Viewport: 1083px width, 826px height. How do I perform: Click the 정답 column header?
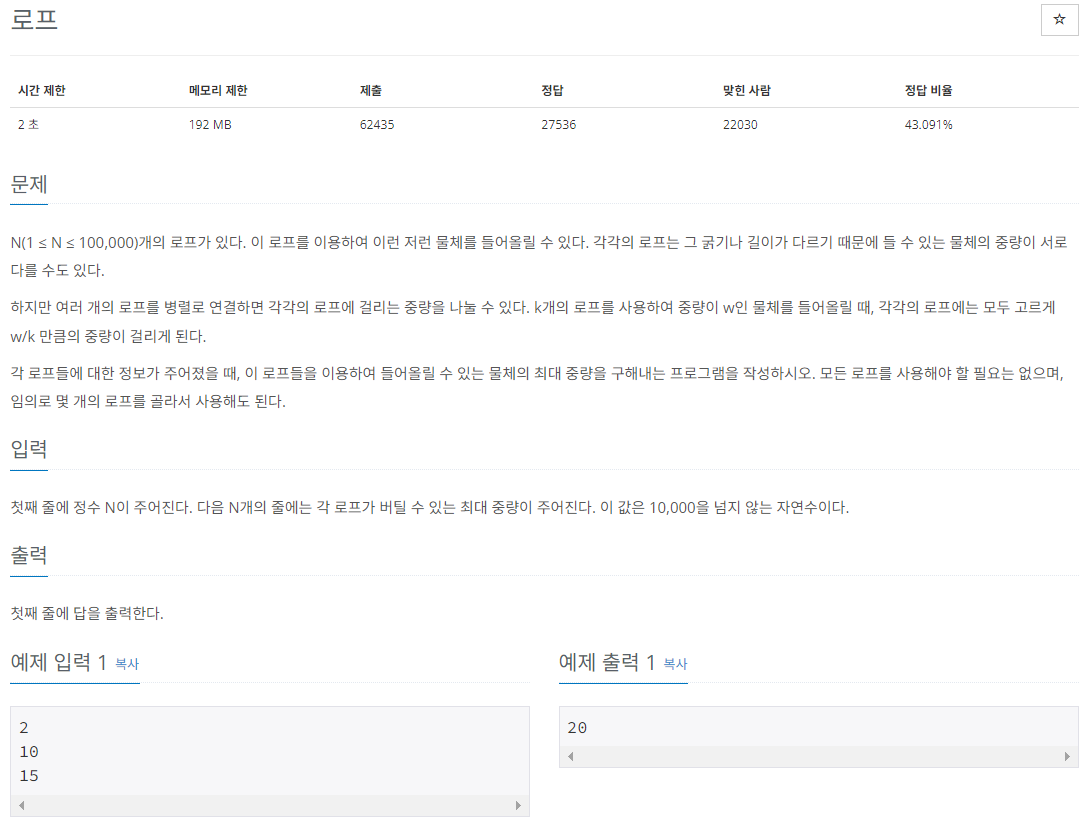[553, 90]
